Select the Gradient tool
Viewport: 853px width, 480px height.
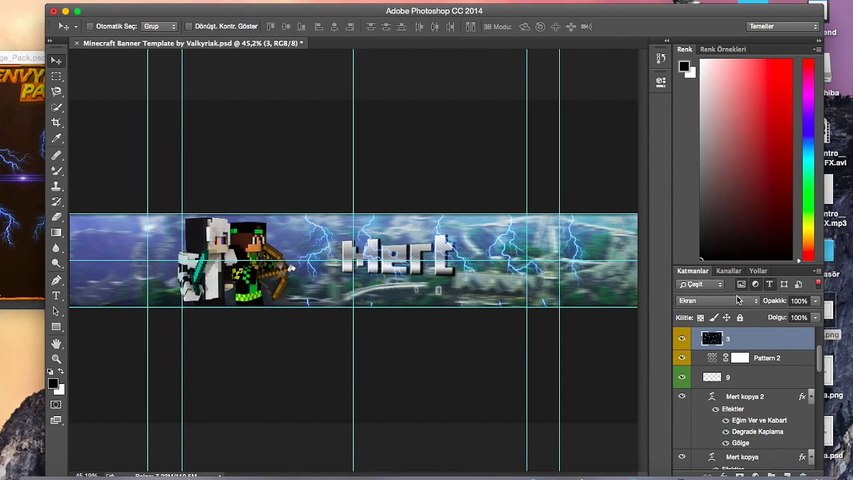pos(56,232)
